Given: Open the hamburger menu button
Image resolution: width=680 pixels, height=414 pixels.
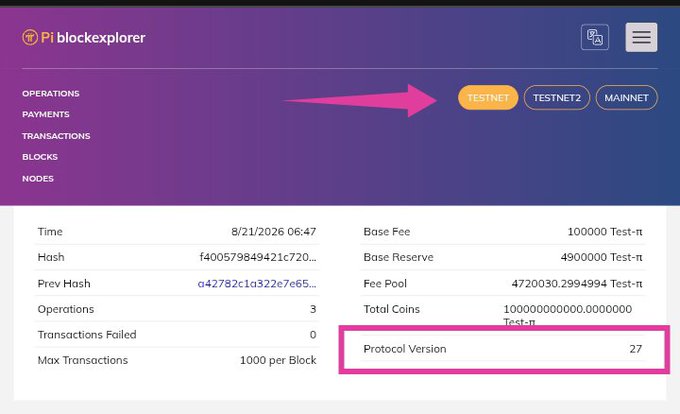Looking at the screenshot, I should coord(641,37).
